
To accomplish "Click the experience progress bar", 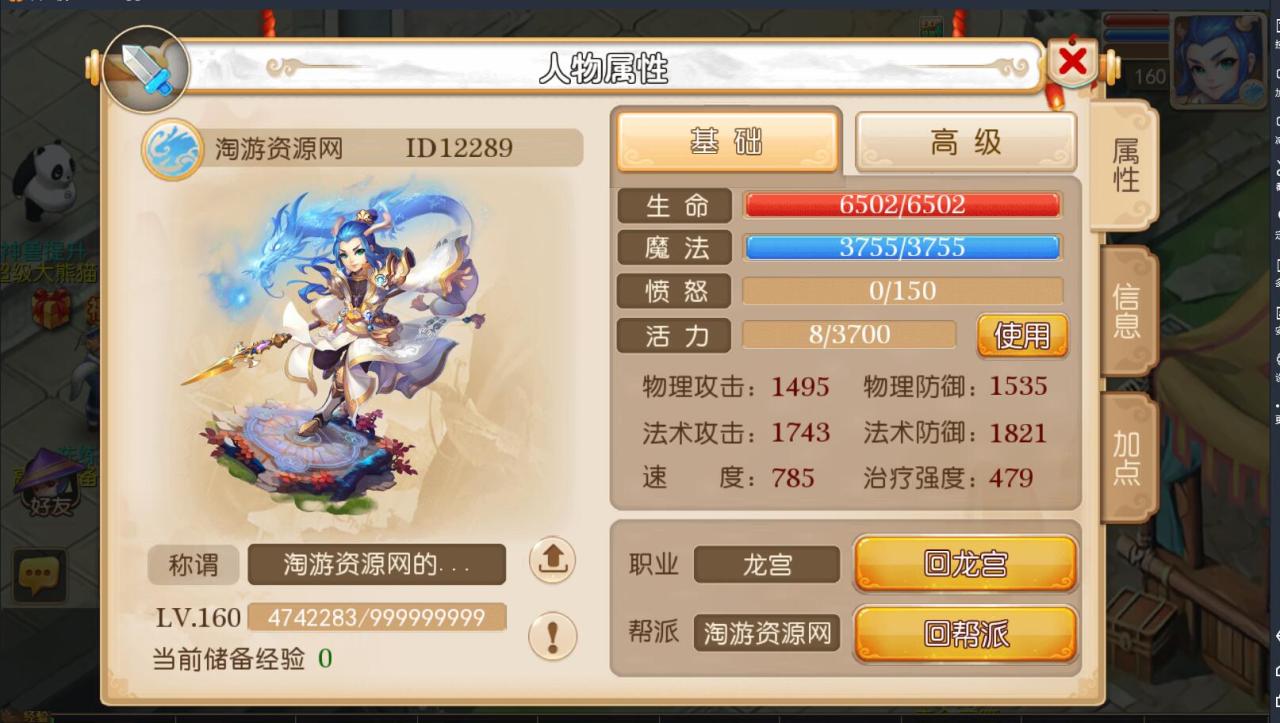I will click(x=377, y=617).
